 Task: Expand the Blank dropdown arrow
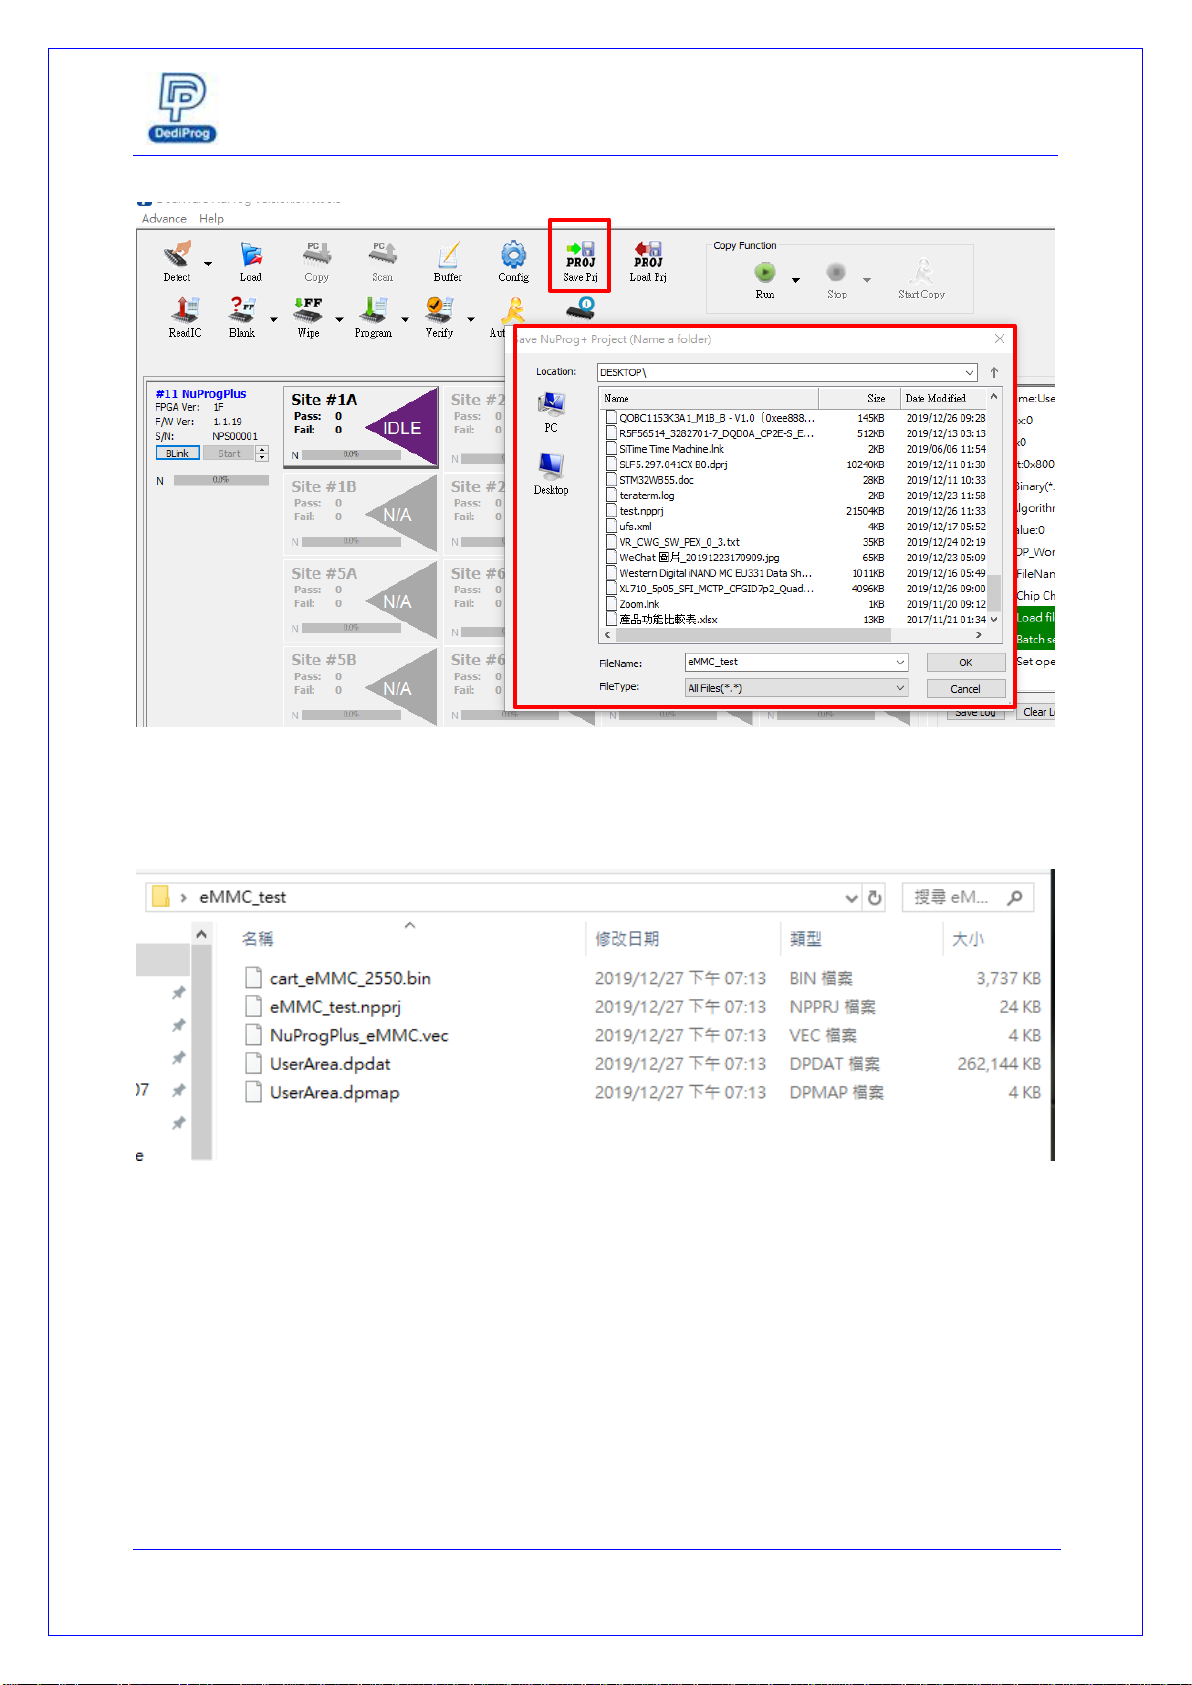pyautogui.click(x=274, y=320)
